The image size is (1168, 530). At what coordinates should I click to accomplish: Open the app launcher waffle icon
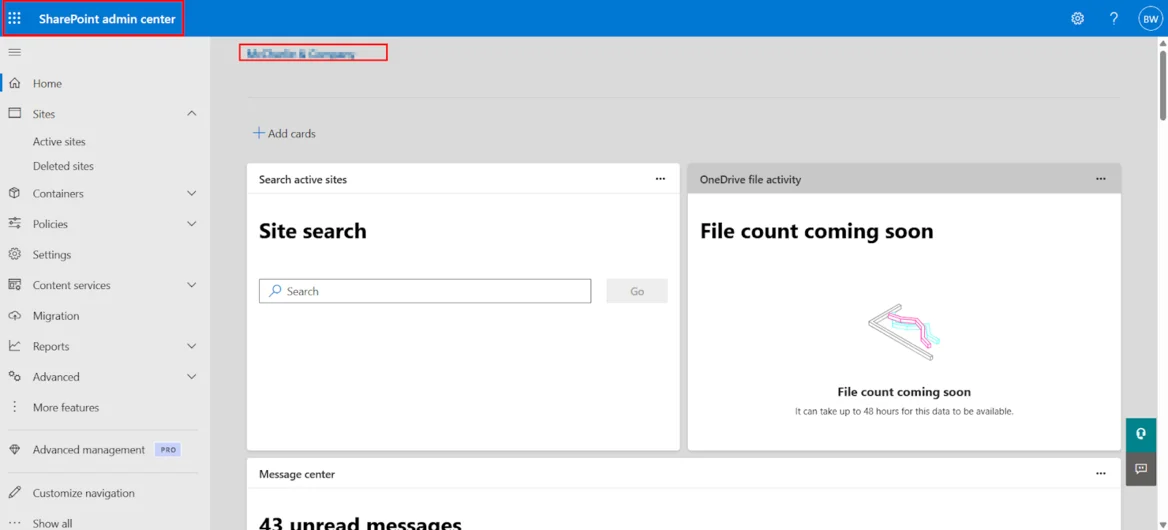click(x=14, y=19)
